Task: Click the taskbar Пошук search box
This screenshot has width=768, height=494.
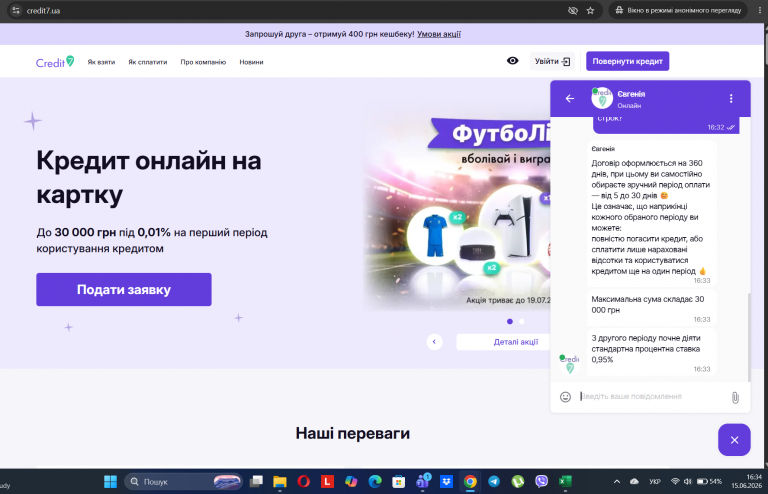Action: click(x=184, y=482)
